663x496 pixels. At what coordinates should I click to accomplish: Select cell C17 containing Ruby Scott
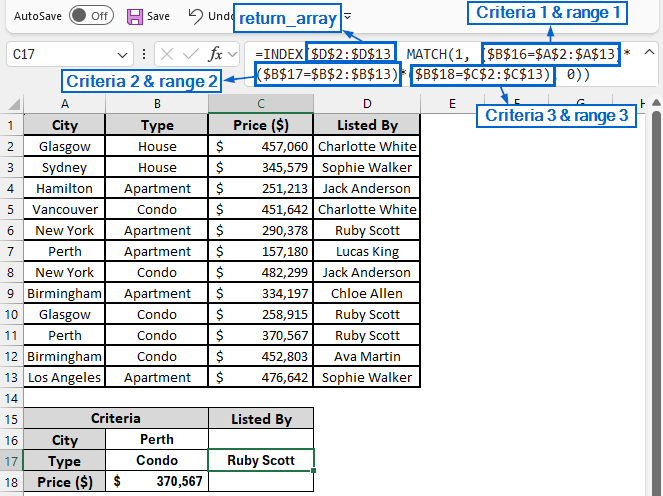pyautogui.click(x=261, y=461)
